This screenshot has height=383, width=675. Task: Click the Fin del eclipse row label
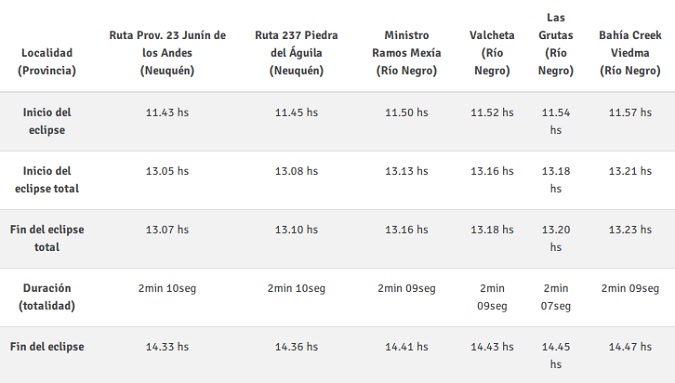click(47, 346)
